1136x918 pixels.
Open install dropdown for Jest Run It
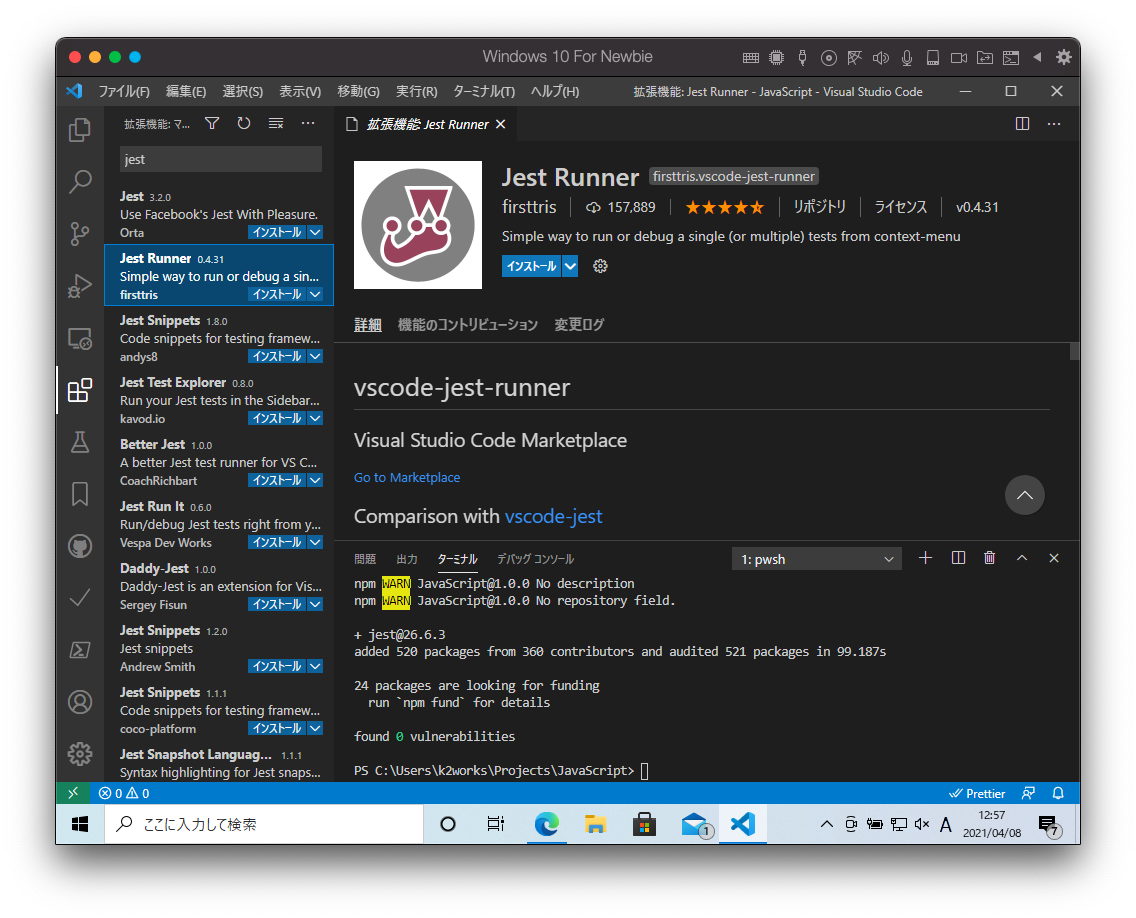[315, 542]
